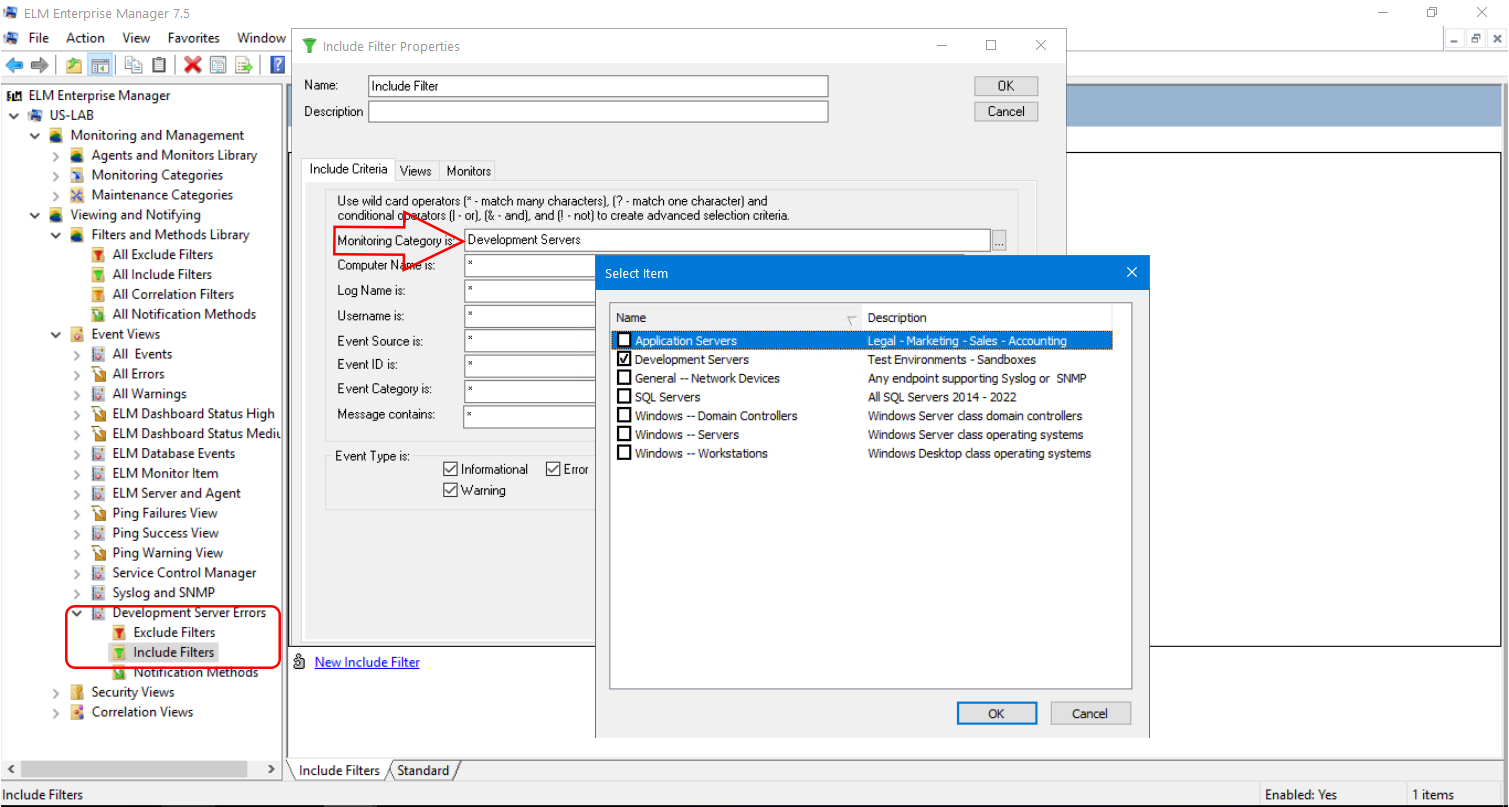
Task: Click the Forward arrow in the toolbar
Action: (x=39, y=65)
